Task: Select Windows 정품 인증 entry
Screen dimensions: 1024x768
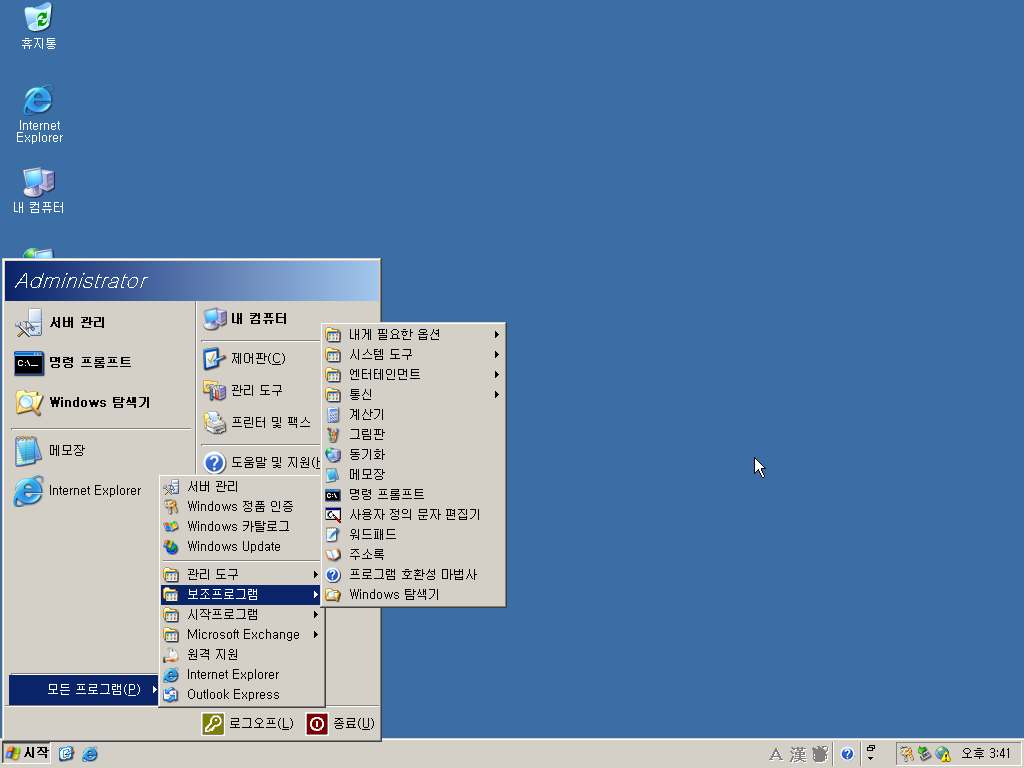Action: coord(242,507)
